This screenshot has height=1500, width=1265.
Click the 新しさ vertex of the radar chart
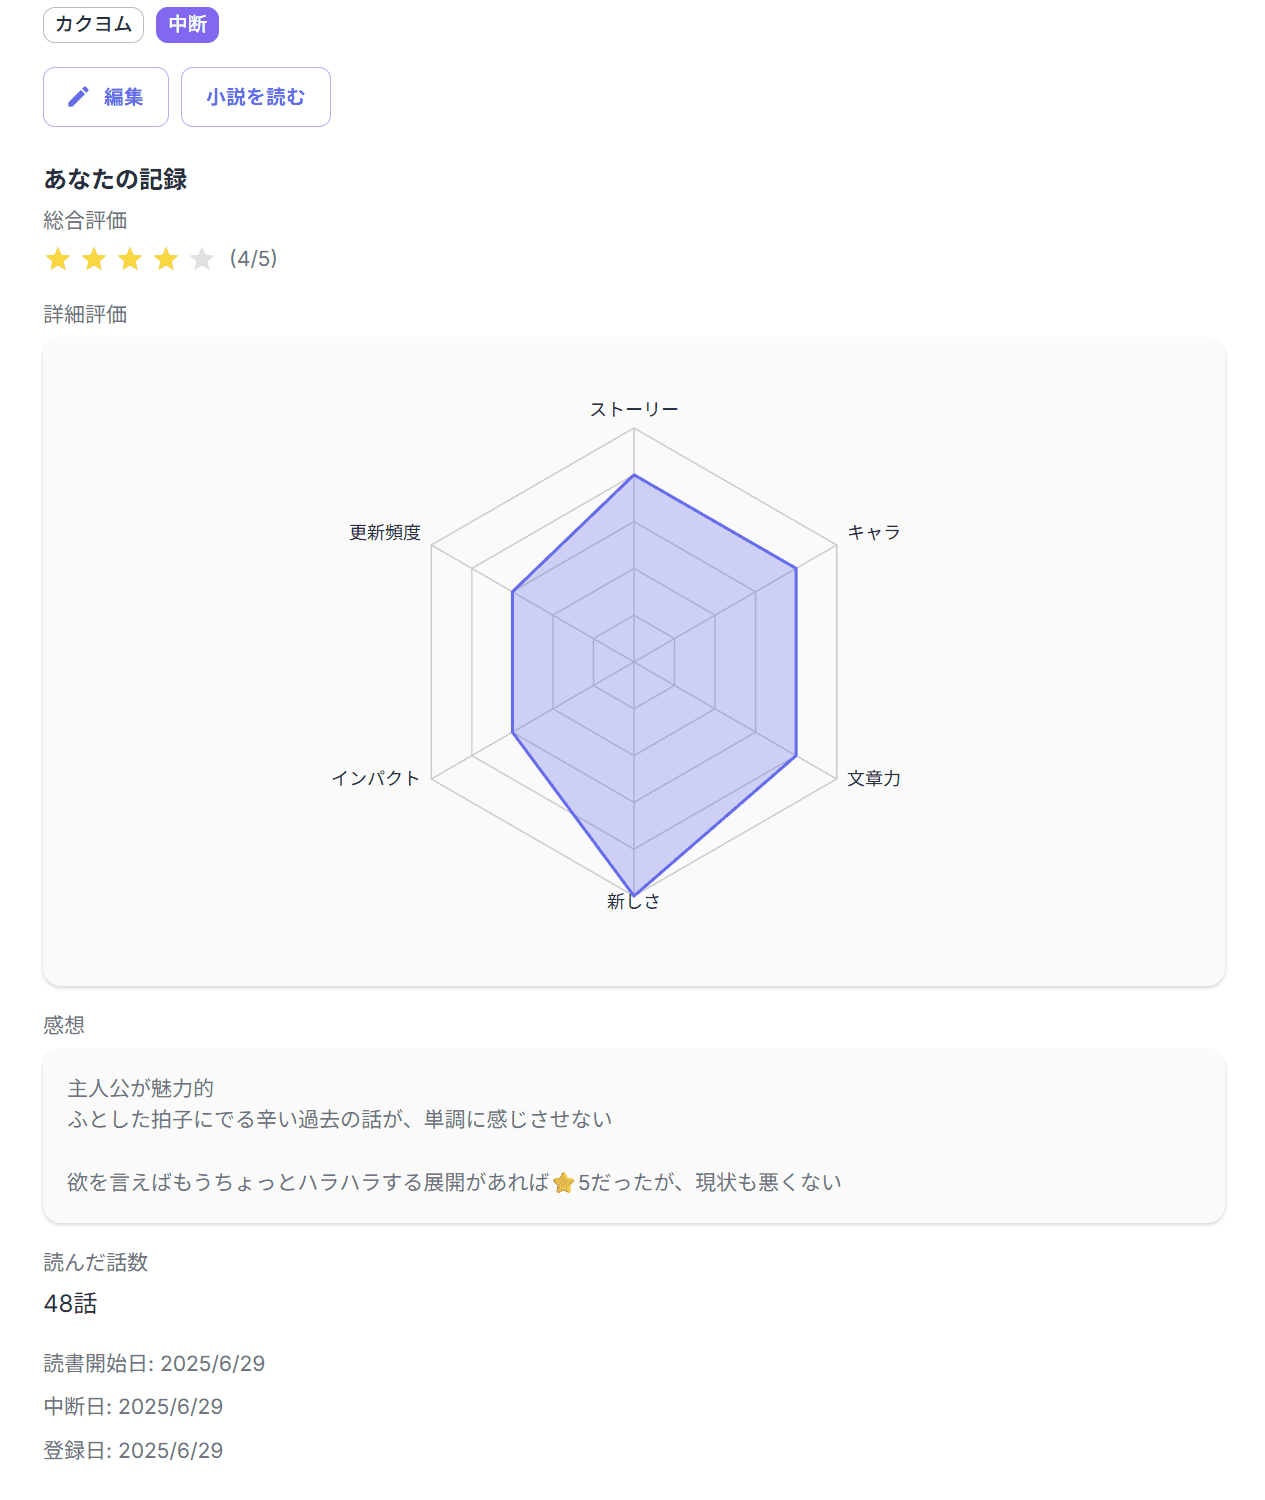[x=634, y=891]
